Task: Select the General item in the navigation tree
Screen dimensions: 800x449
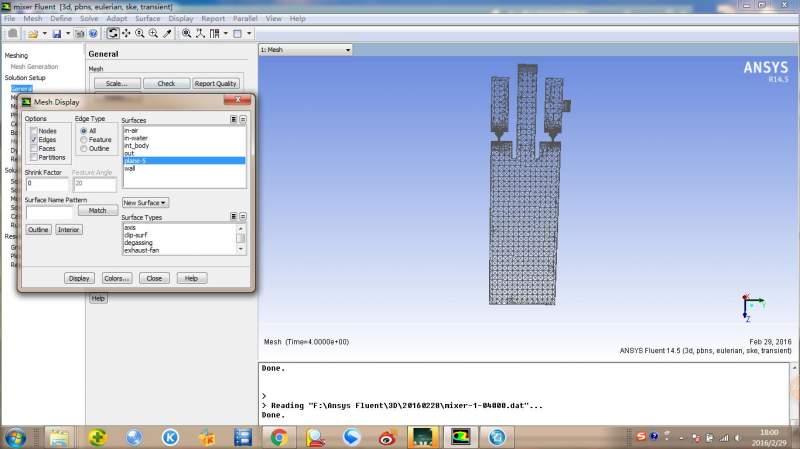Action: (x=21, y=88)
